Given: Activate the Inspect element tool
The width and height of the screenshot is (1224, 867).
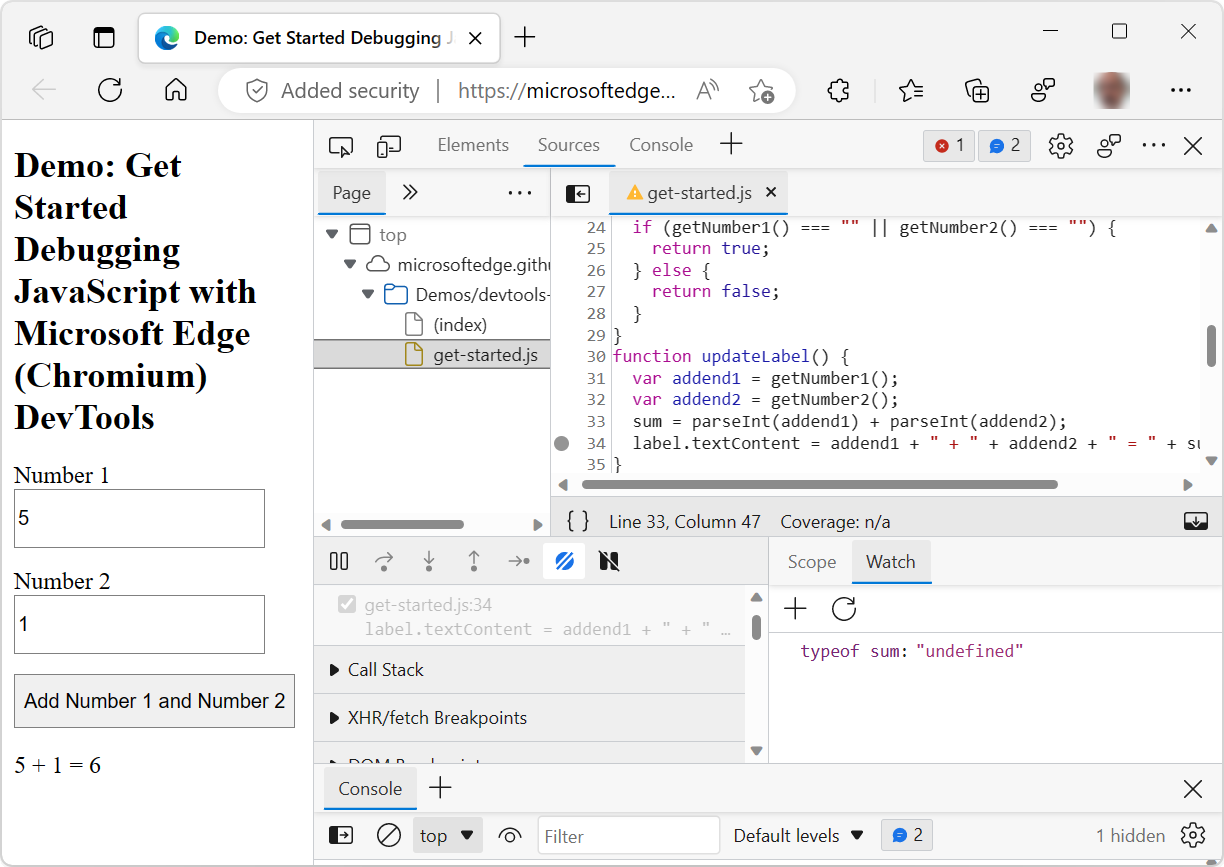Looking at the screenshot, I should pos(341,146).
